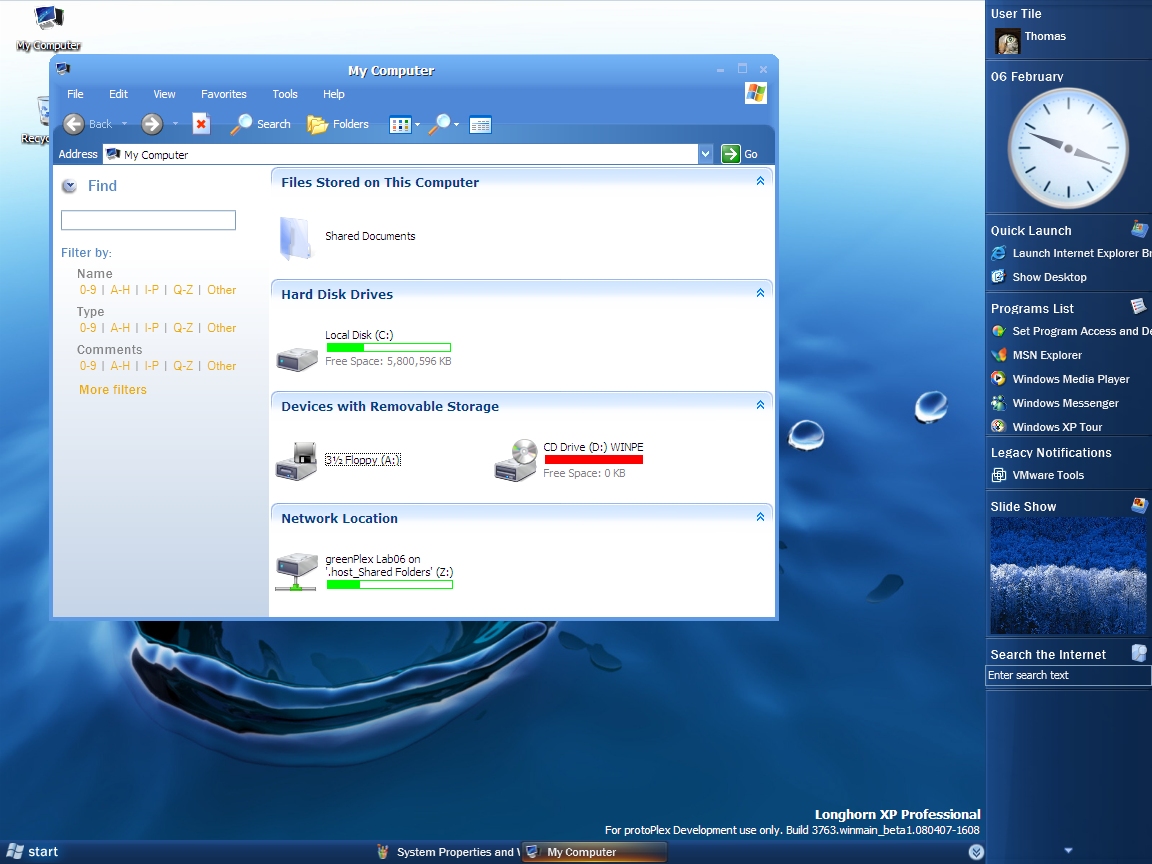Image resolution: width=1152 pixels, height=864 pixels.
Task: Click the analog clock in sidebar
Action: click(x=1068, y=148)
